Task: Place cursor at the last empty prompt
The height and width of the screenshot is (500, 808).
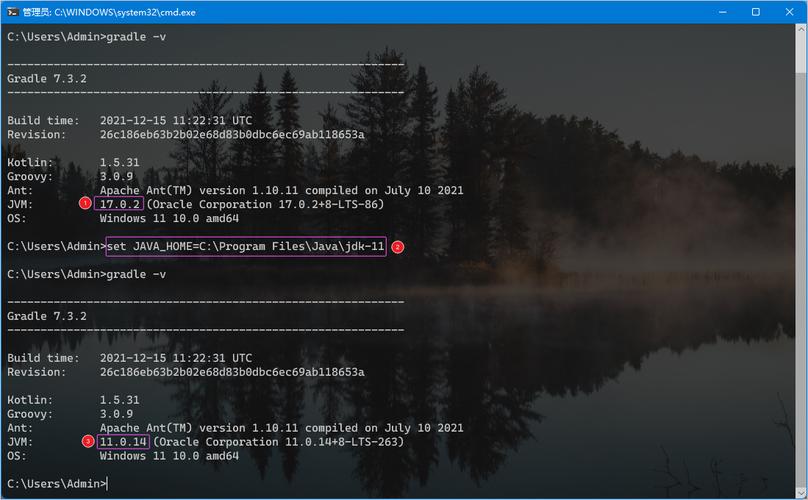Action: [107, 484]
